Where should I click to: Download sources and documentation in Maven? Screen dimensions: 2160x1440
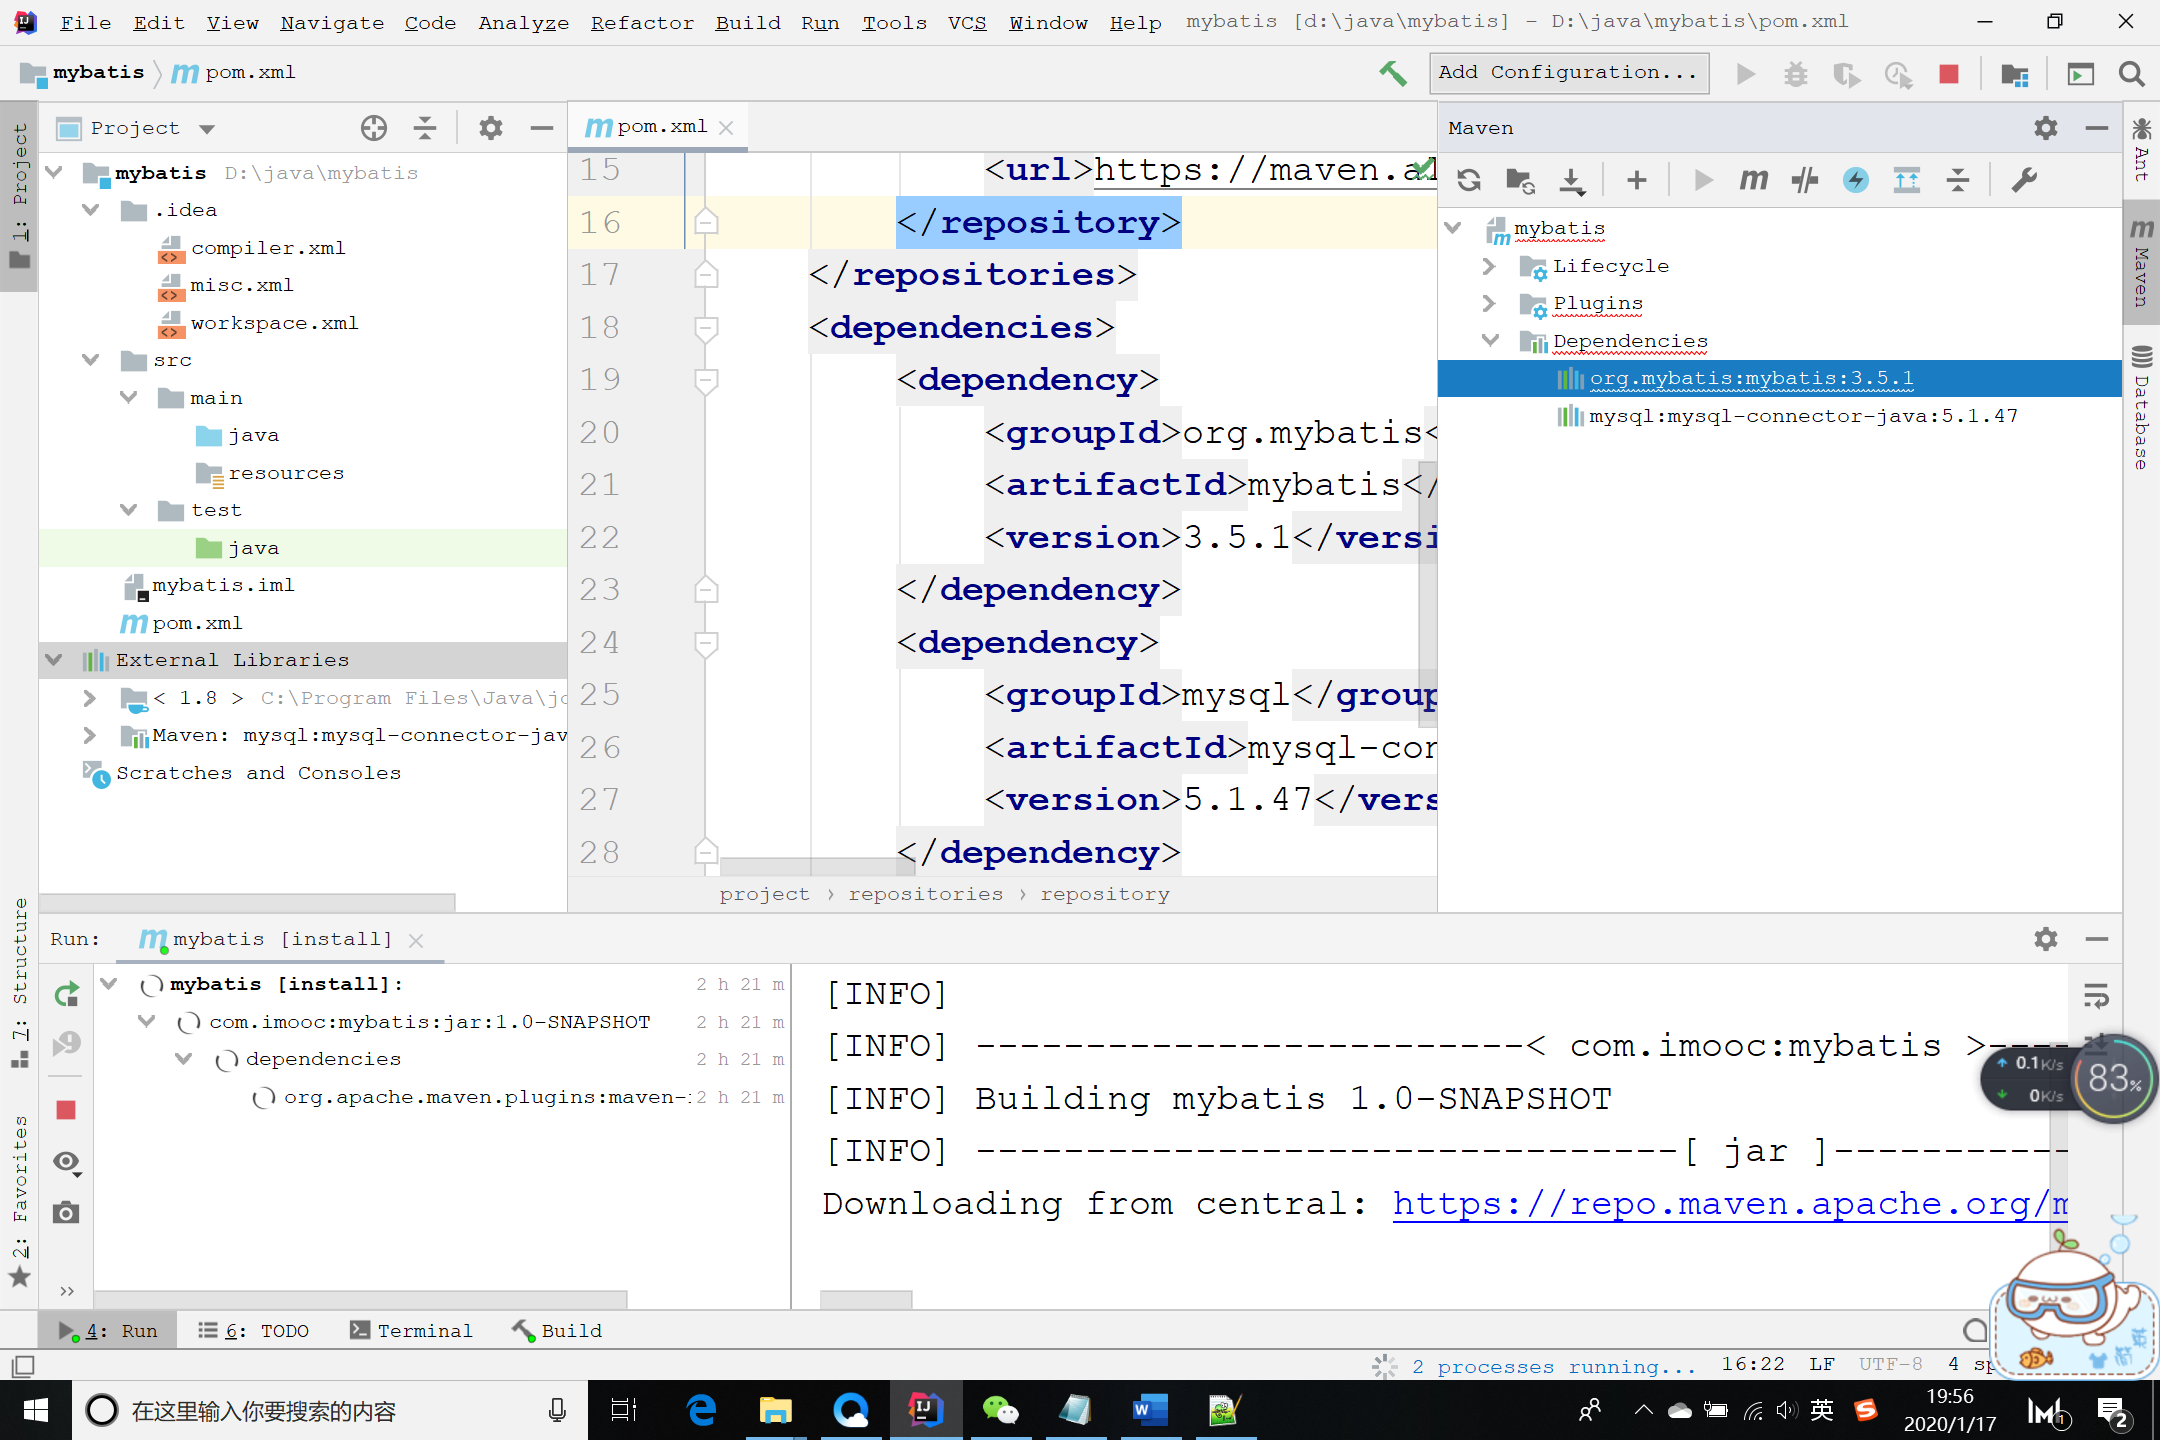[x=1572, y=180]
